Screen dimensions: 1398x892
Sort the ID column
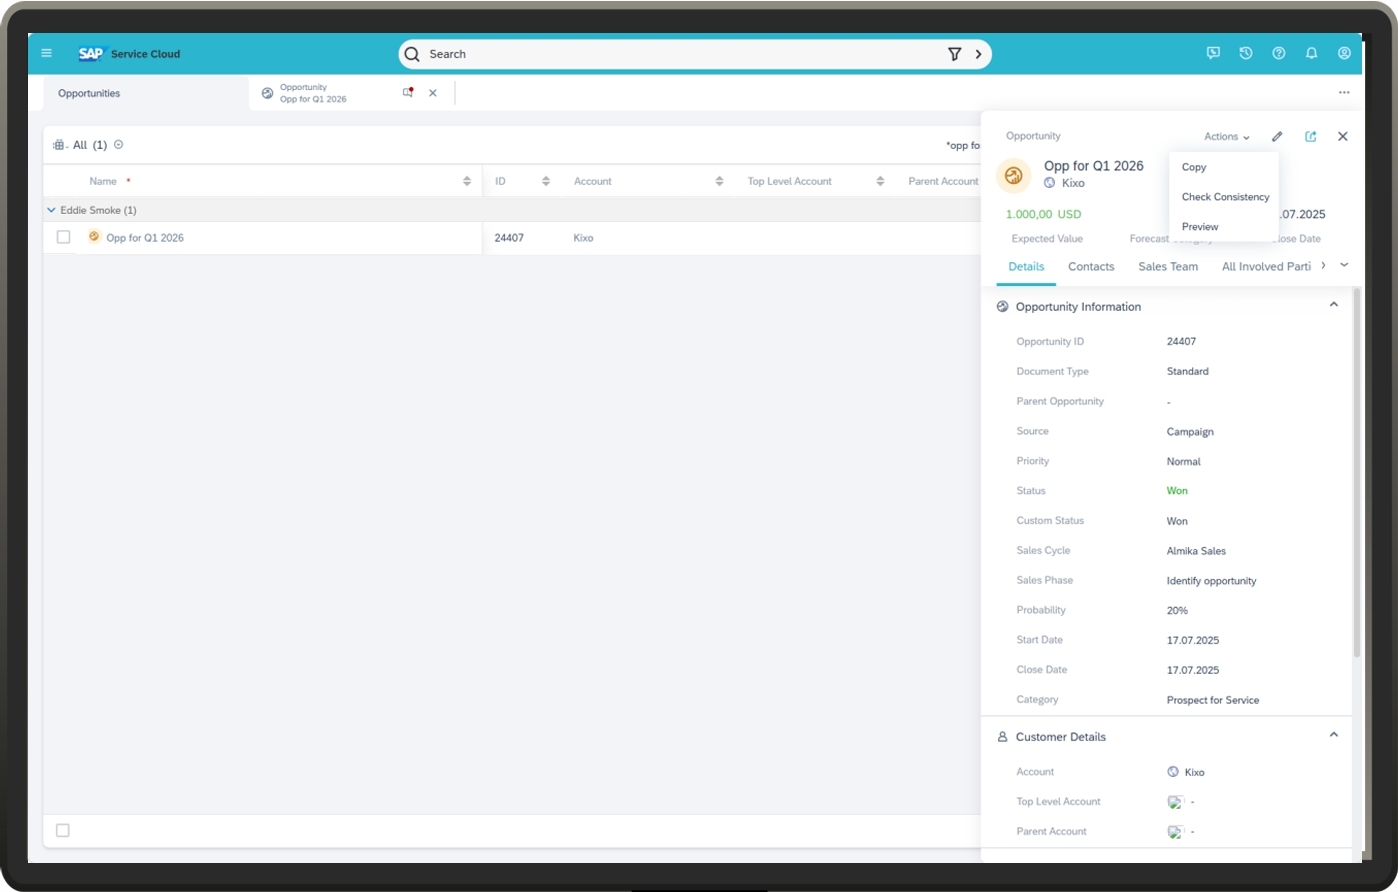tap(546, 181)
